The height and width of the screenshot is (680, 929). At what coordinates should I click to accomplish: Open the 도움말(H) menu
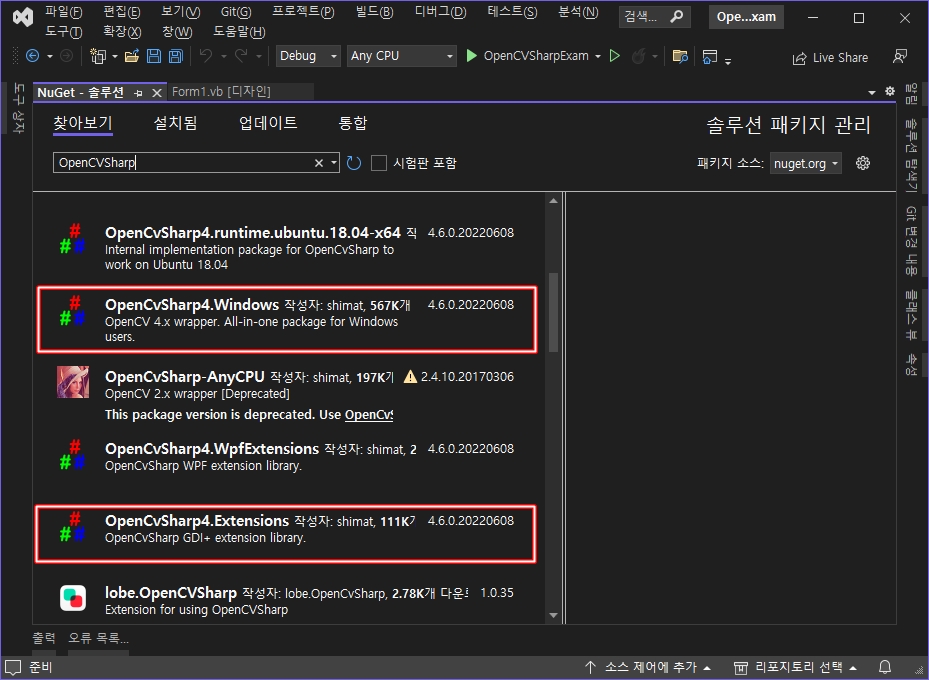(239, 31)
